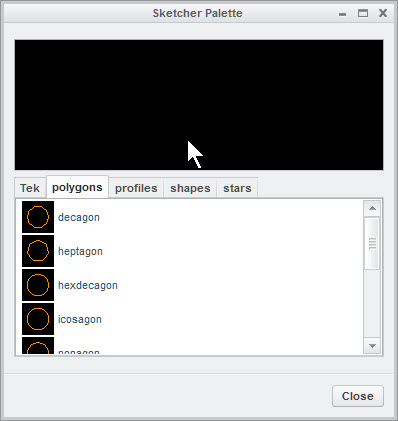Image resolution: width=398 pixels, height=421 pixels.
Task: Click the black preview area
Action: tap(199, 105)
